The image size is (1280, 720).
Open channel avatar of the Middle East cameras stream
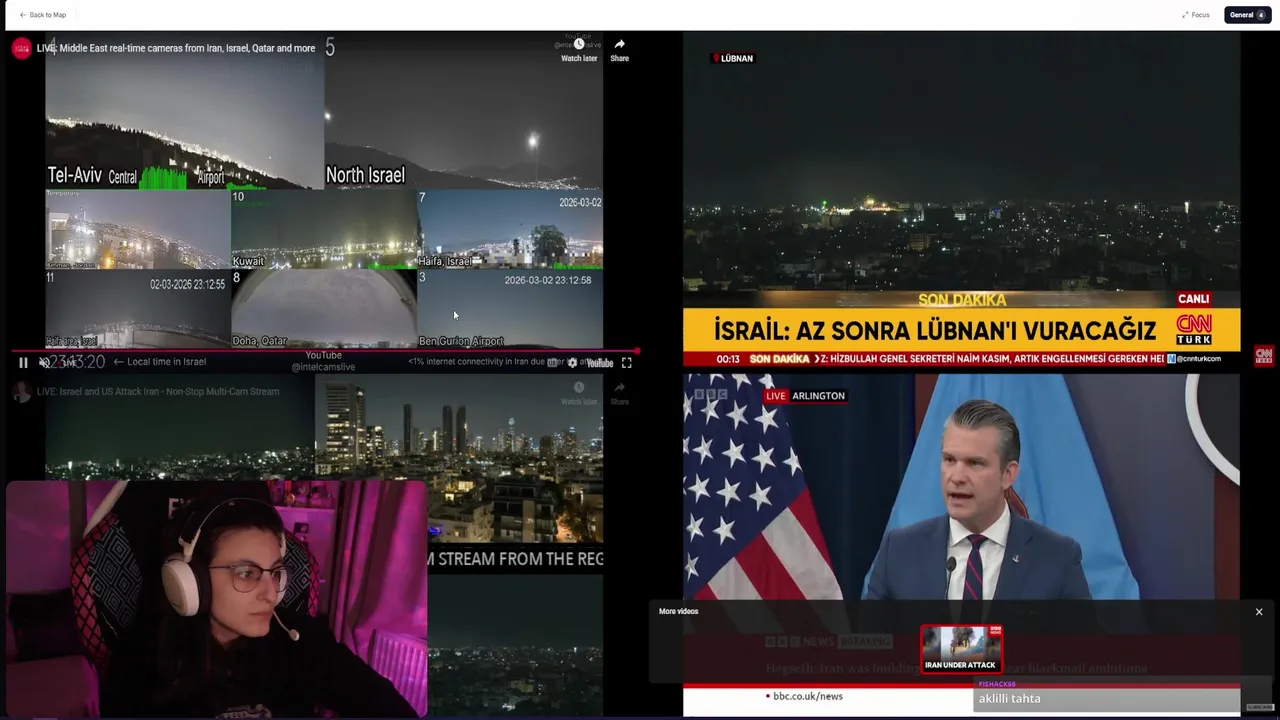22,48
